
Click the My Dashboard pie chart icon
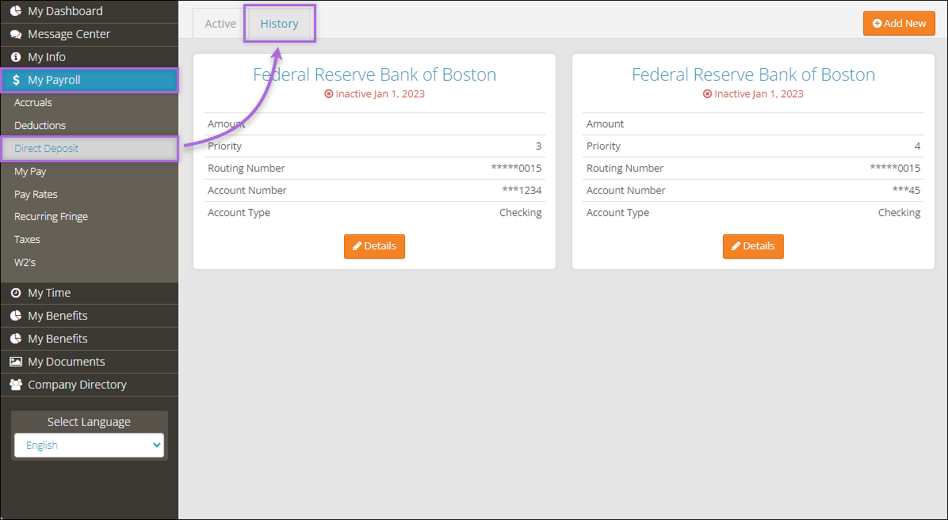16,11
